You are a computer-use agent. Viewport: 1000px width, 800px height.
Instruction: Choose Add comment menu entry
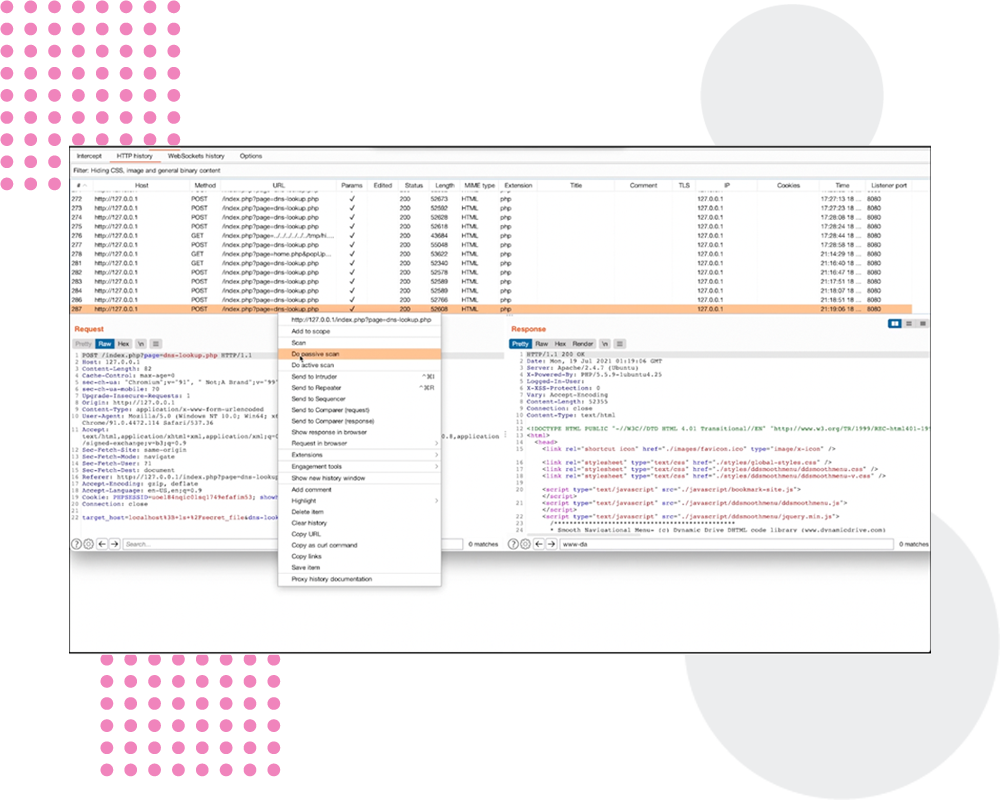pyautogui.click(x=360, y=490)
